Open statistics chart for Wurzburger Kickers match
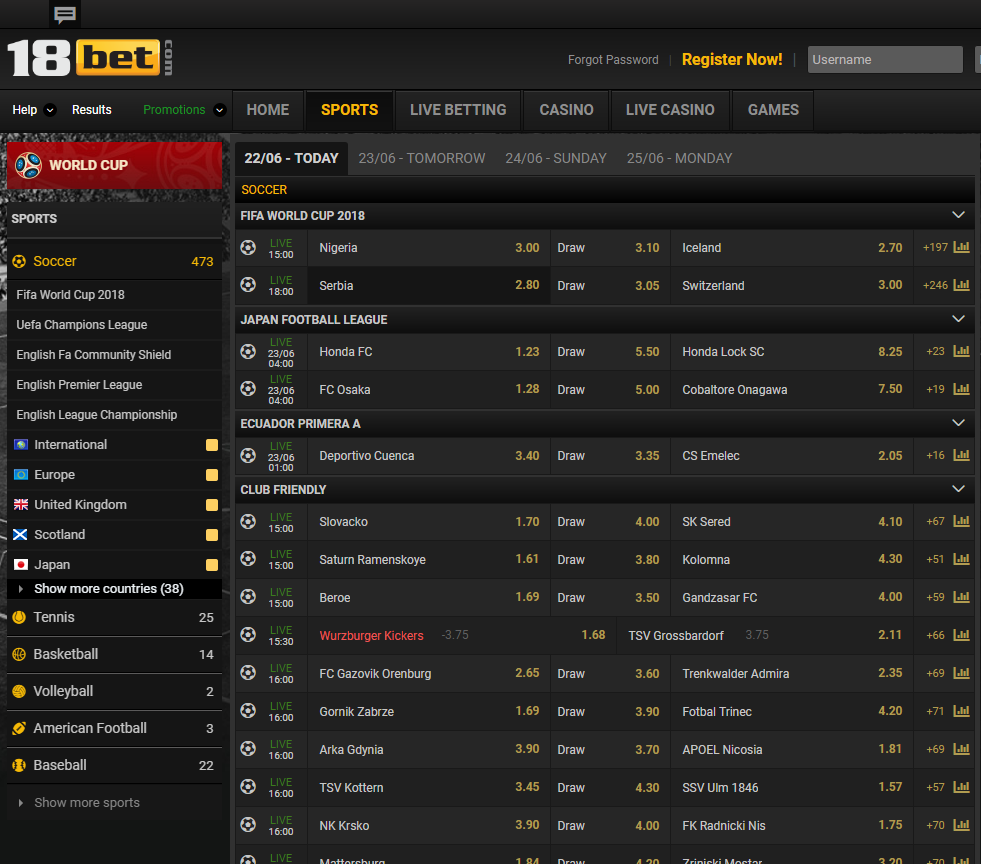This screenshot has height=864, width=981. [x=961, y=635]
